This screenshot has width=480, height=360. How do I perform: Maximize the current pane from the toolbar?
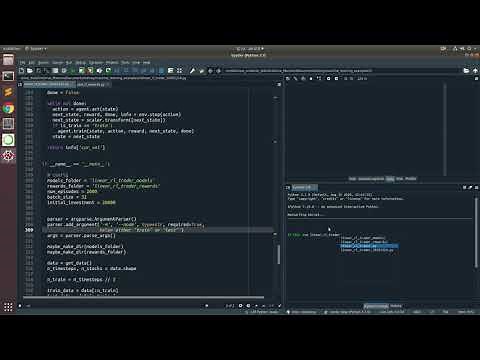(x=171, y=71)
